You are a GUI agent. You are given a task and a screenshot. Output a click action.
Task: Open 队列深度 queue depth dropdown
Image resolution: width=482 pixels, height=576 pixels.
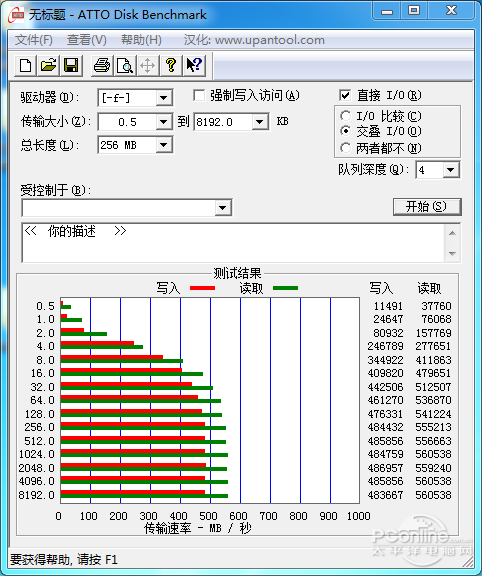pos(451,170)
